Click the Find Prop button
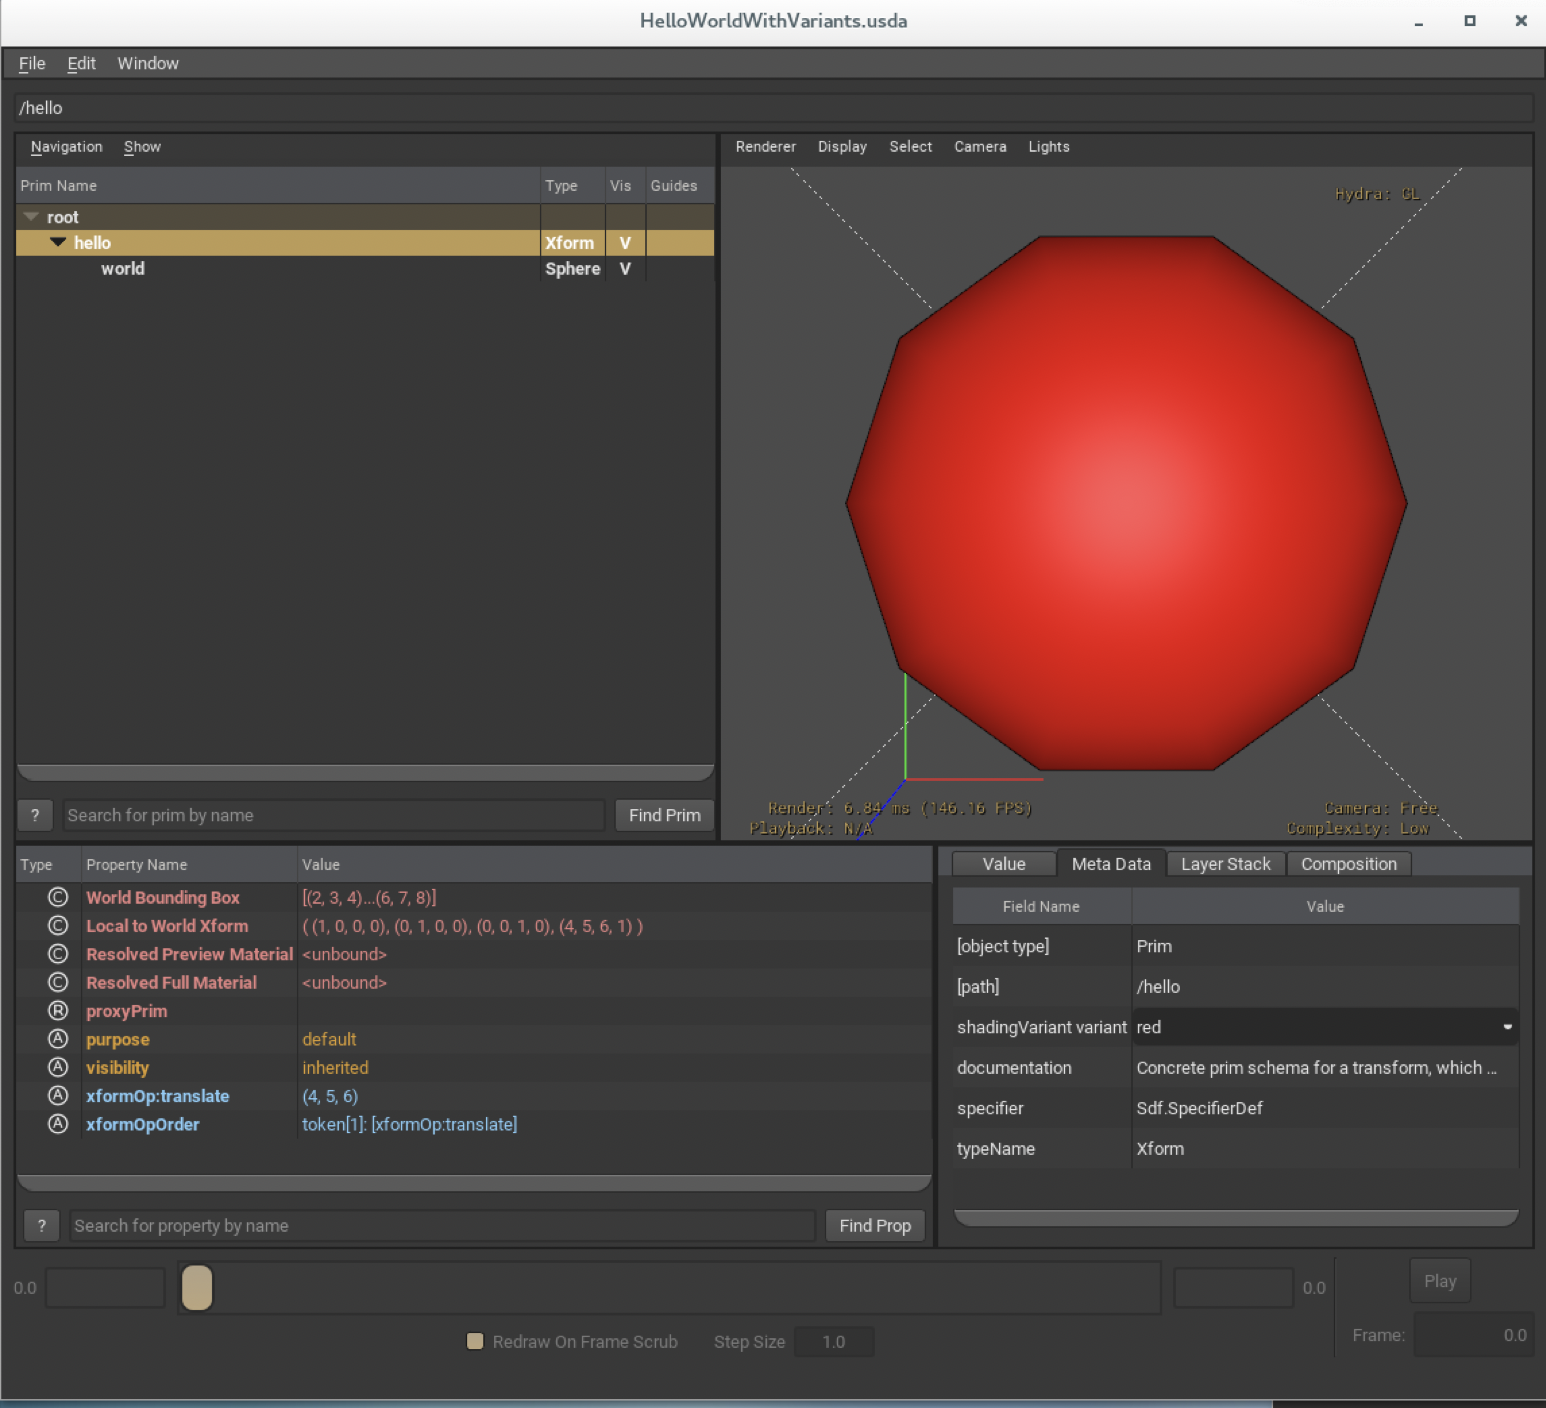This screenshot has width=1546, height=1408. 875,1226
